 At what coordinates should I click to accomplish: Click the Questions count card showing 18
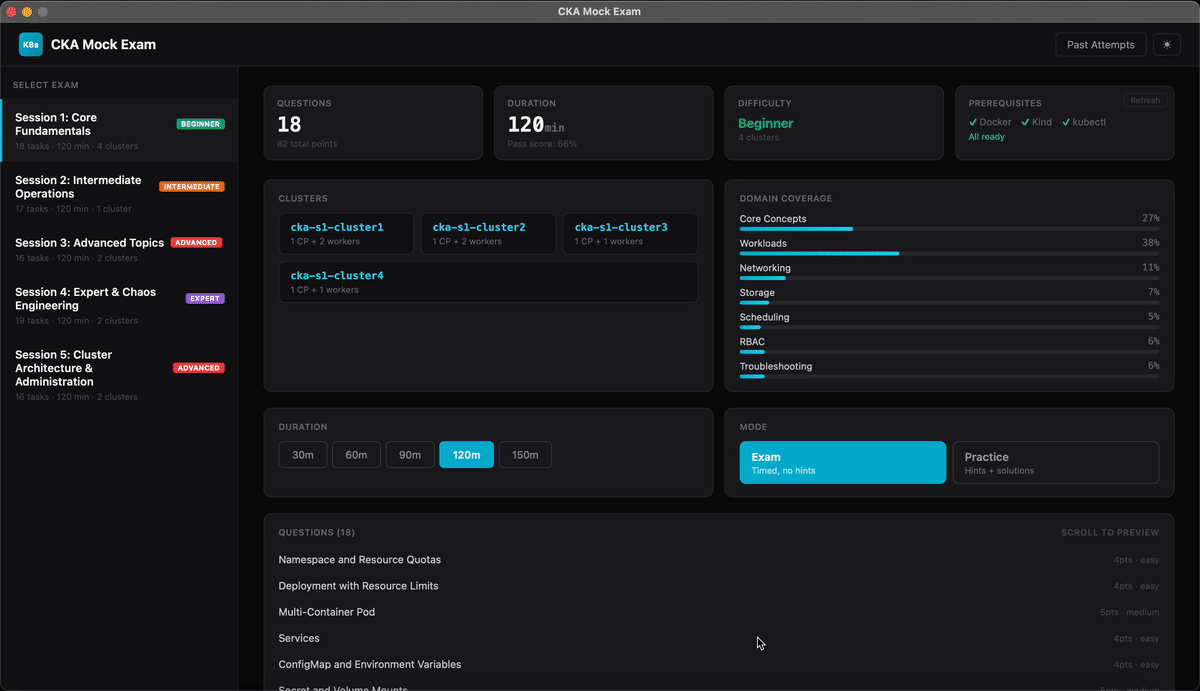tap(373, 123)
